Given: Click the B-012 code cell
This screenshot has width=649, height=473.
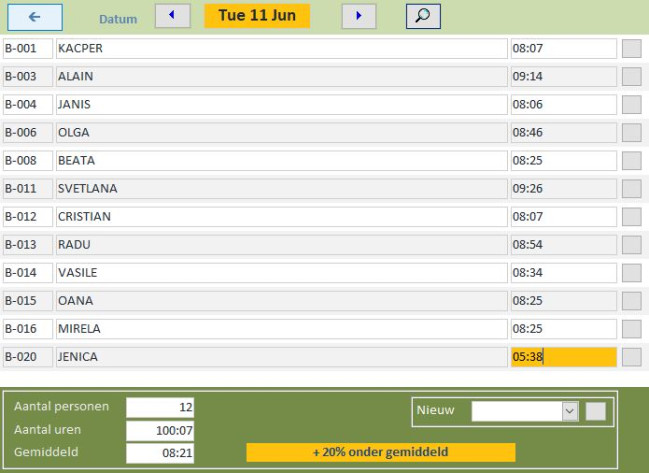Looking at the screenshot, I should (28, 217).
